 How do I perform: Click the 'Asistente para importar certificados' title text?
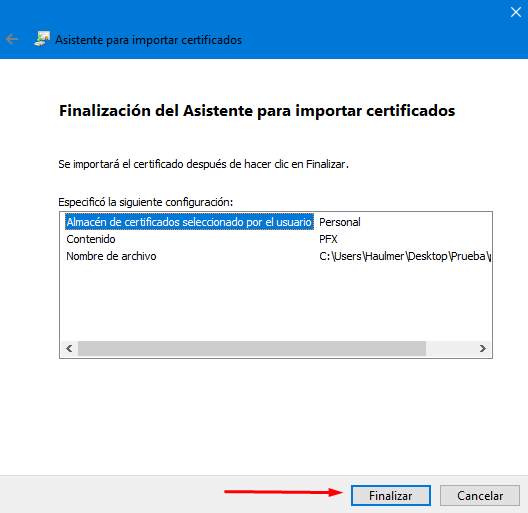pos(148,40)
